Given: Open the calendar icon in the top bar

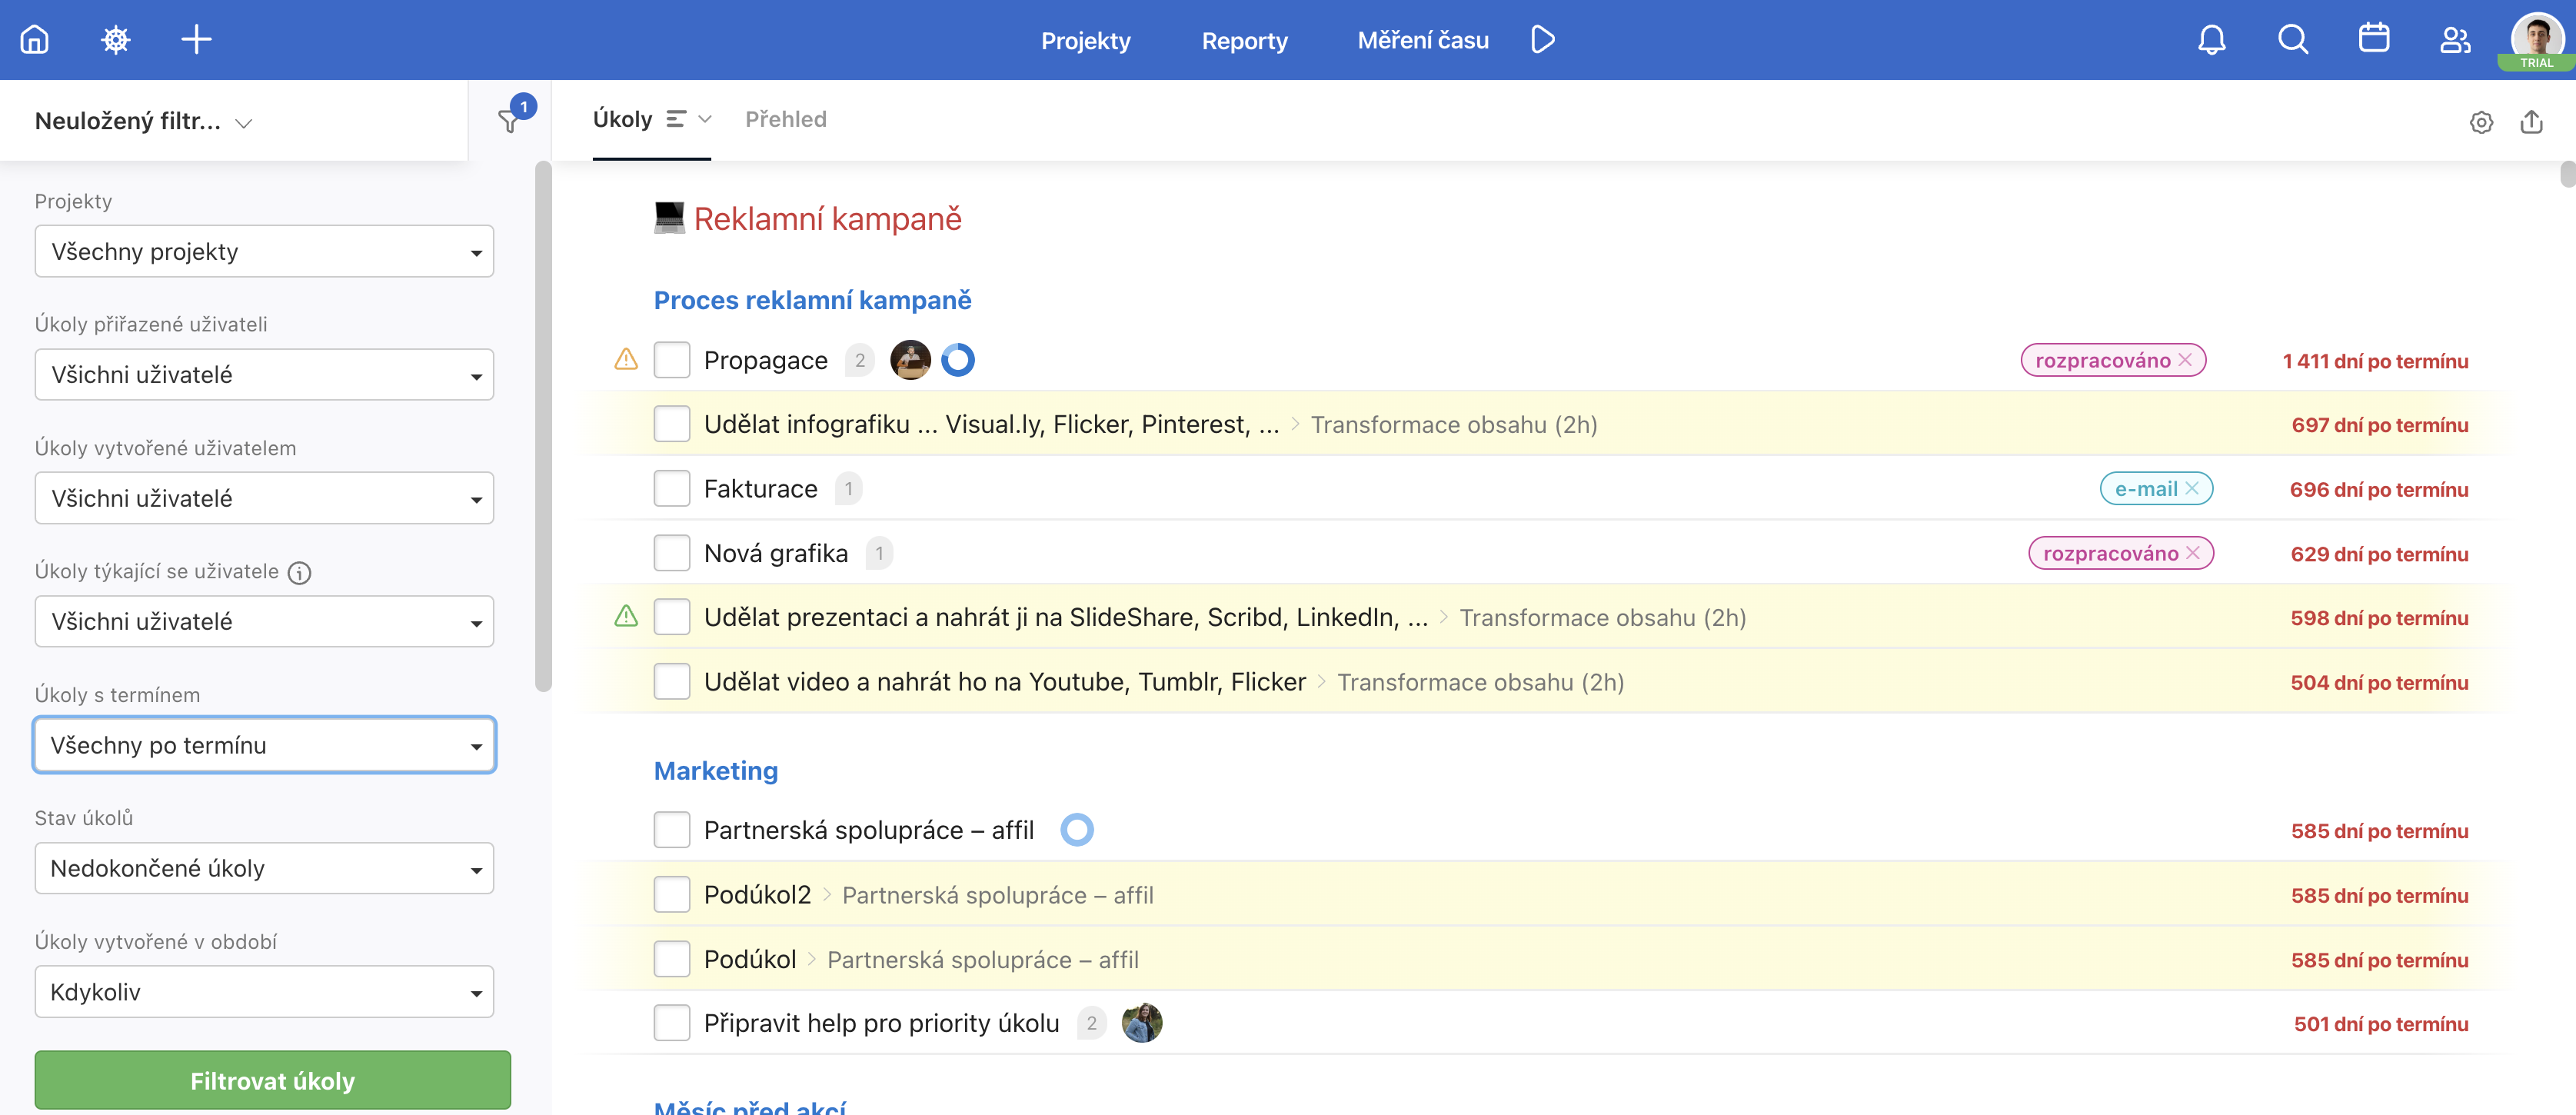Looking at the screenshot, I should click(2374, 39).
